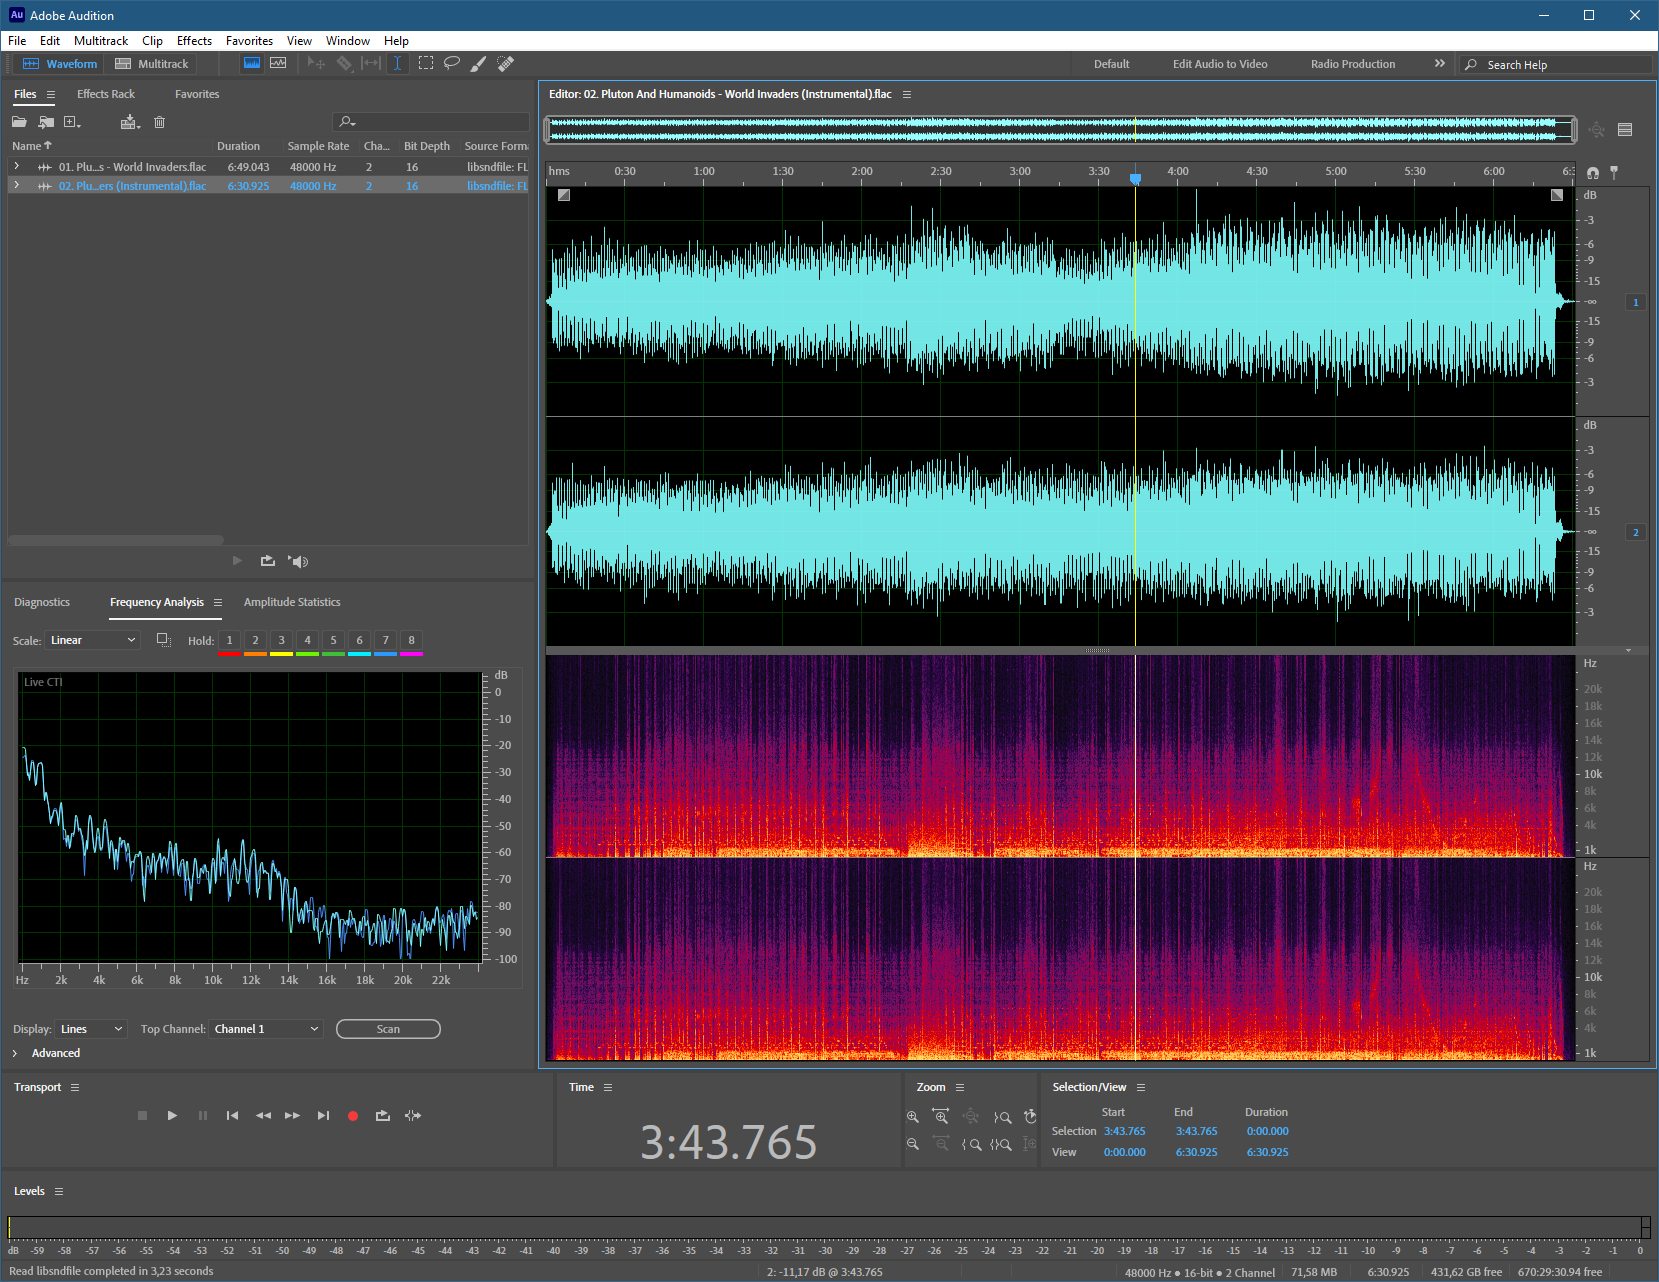Image resolution: width=1659 pixels, height=1282 pixels.
Task: Open the Effects menu
Action: point(194,41)
